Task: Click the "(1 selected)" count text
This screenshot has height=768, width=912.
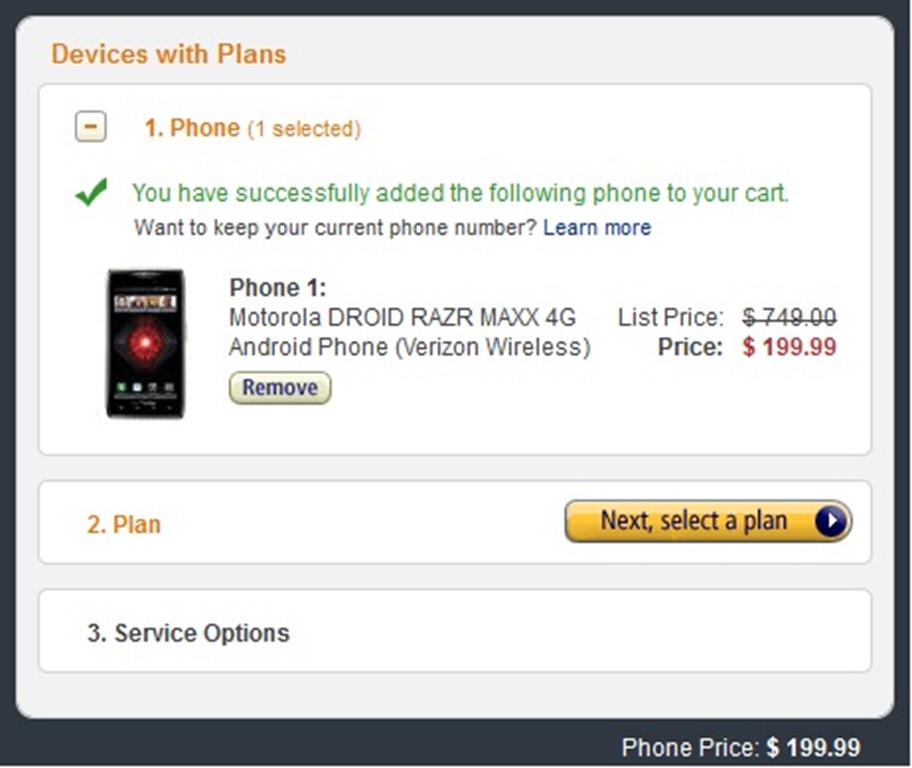Action: 304,129
